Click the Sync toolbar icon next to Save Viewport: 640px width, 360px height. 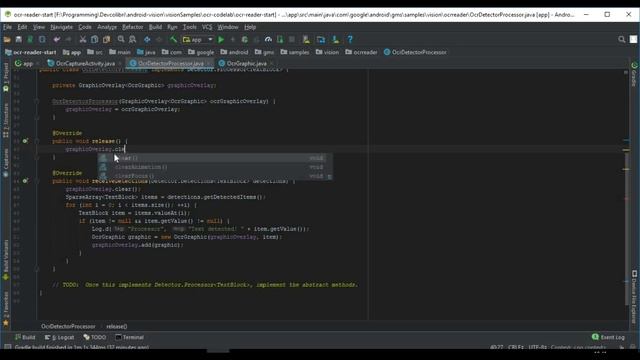pos(30,40)
